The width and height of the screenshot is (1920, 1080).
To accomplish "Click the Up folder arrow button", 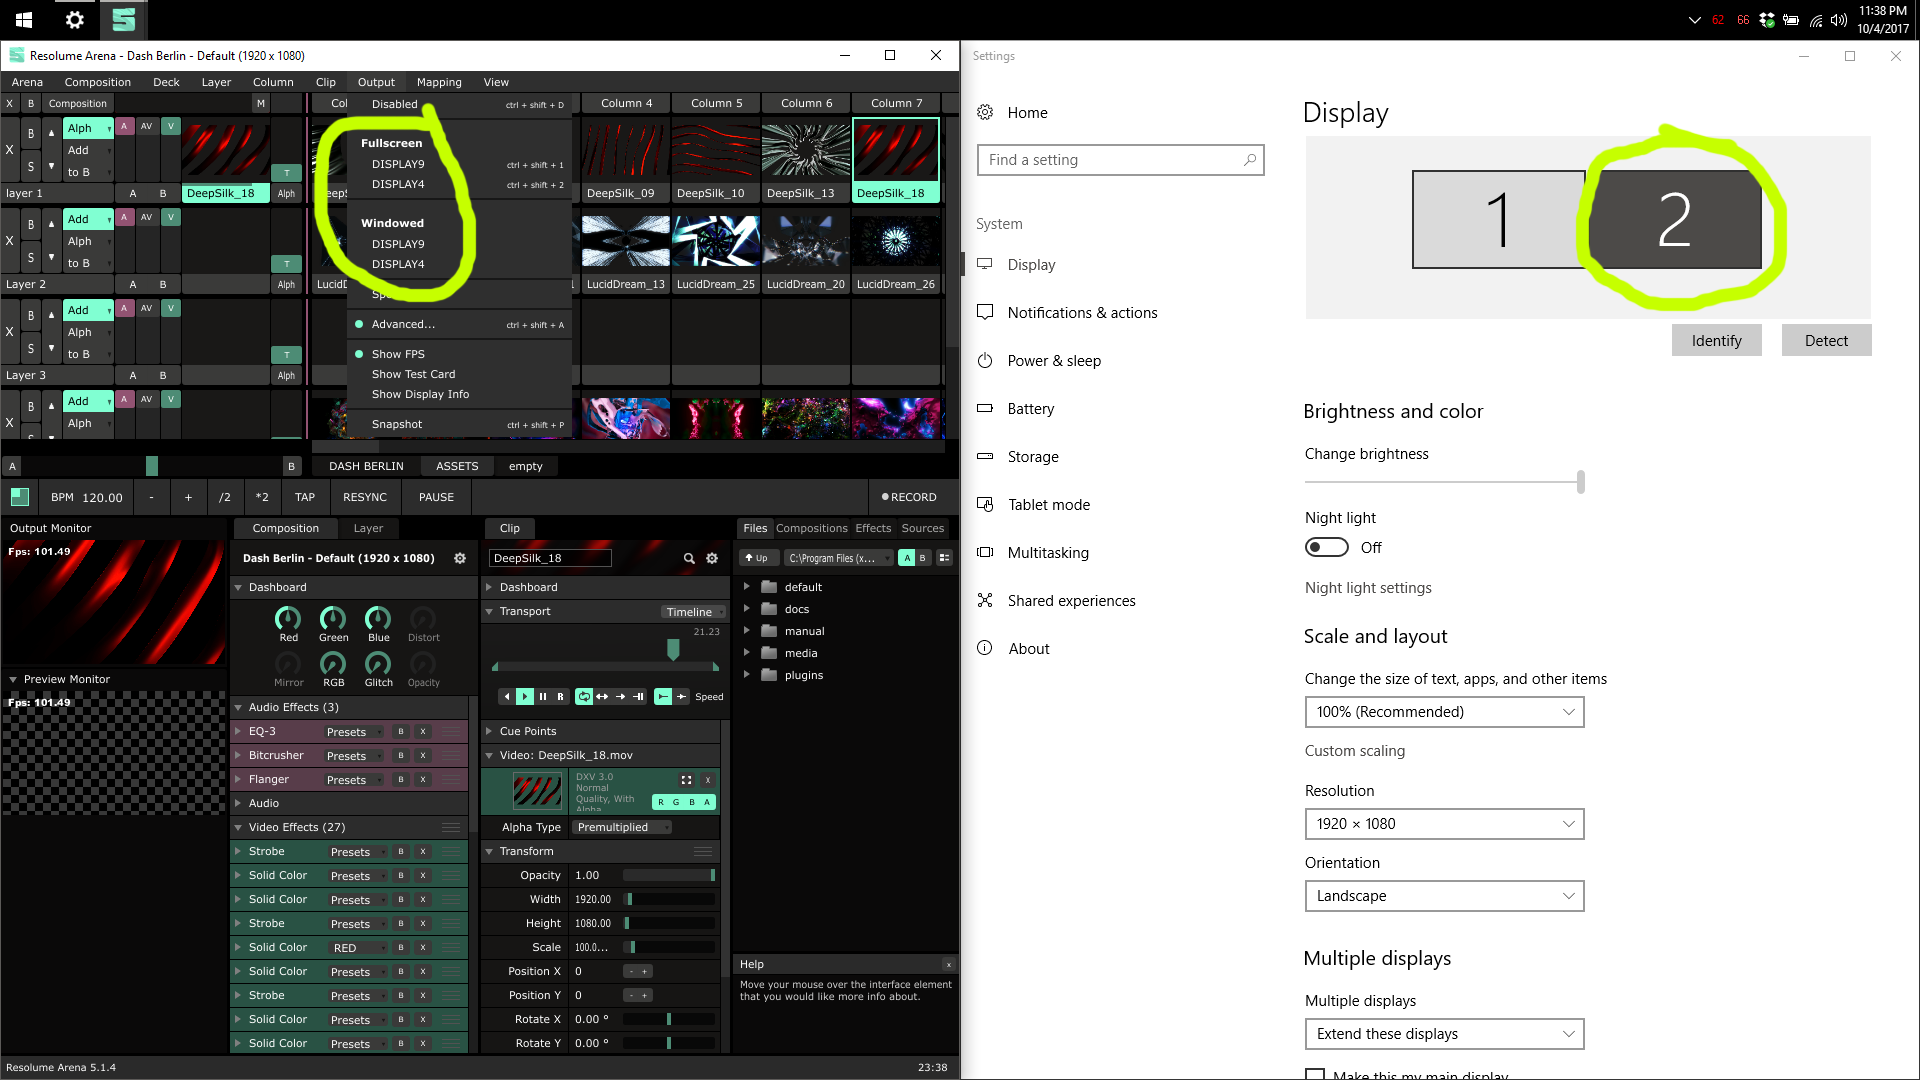I will pyautogui.click(x=756, y=558).
